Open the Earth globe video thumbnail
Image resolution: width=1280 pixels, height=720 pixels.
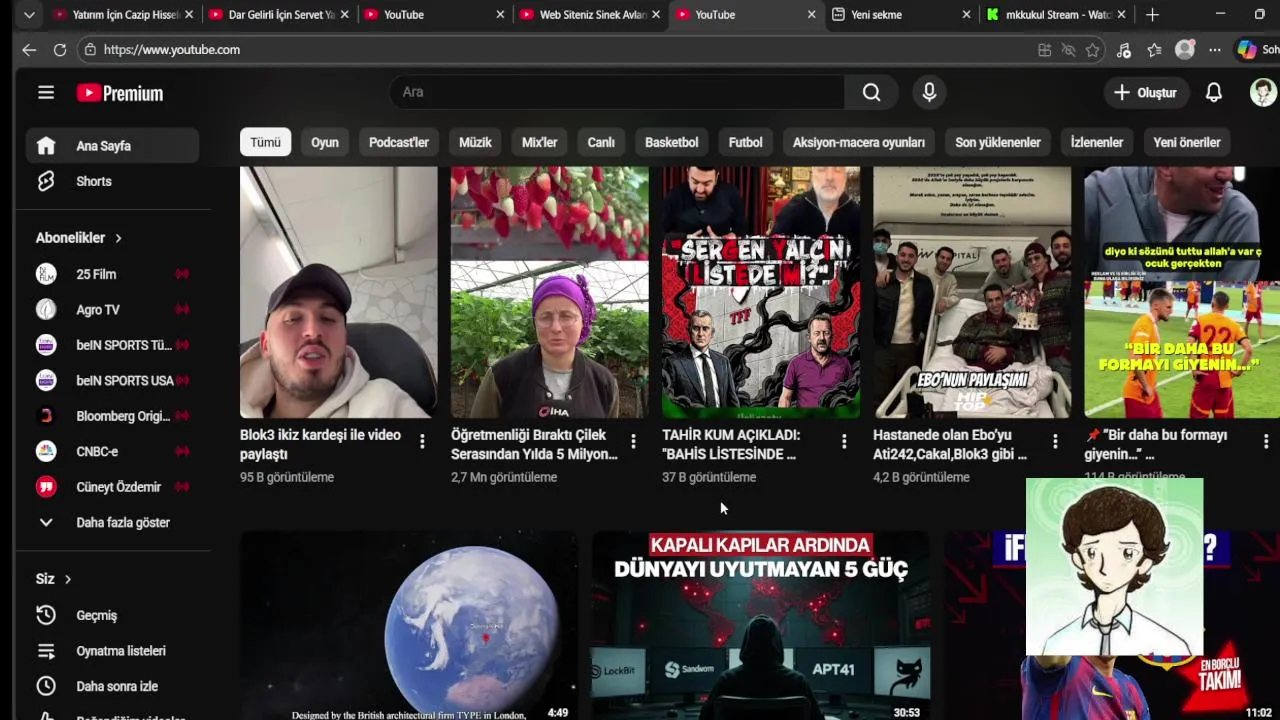click(x=408, y=627)
